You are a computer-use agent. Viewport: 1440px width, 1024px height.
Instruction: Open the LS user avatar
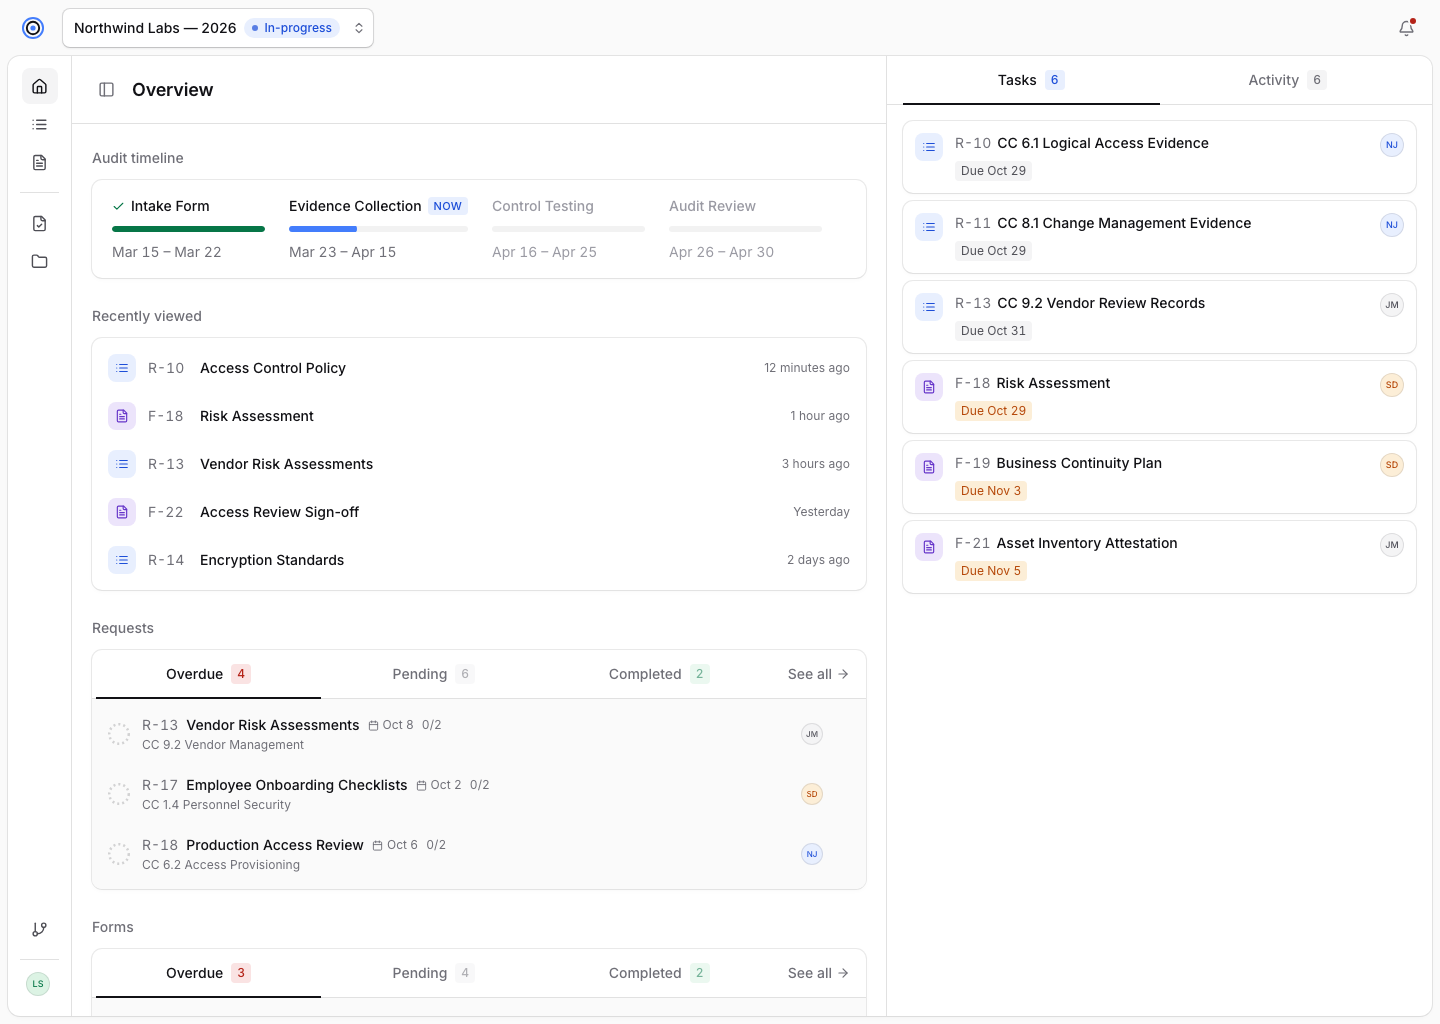[x=38, y=984]
